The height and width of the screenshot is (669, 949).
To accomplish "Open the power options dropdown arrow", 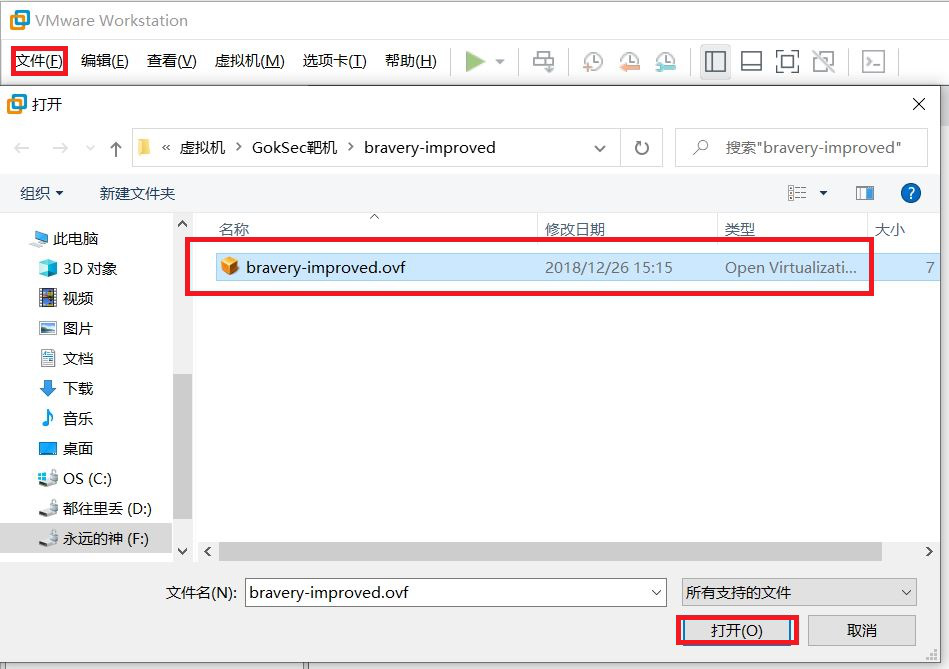I will coord(500,61).
